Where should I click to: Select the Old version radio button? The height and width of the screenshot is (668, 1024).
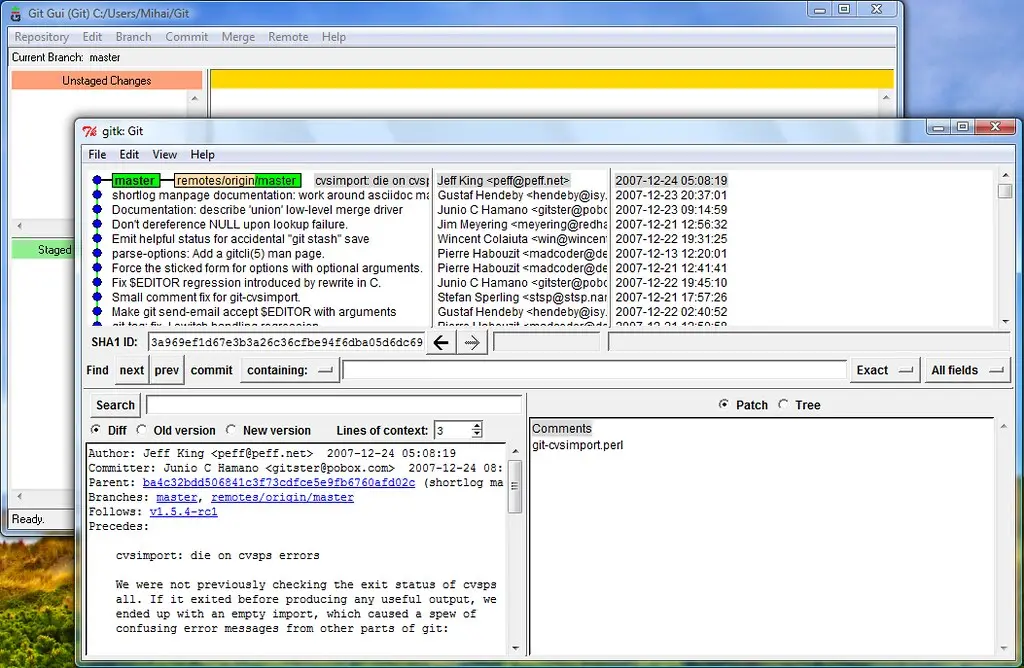142,430
